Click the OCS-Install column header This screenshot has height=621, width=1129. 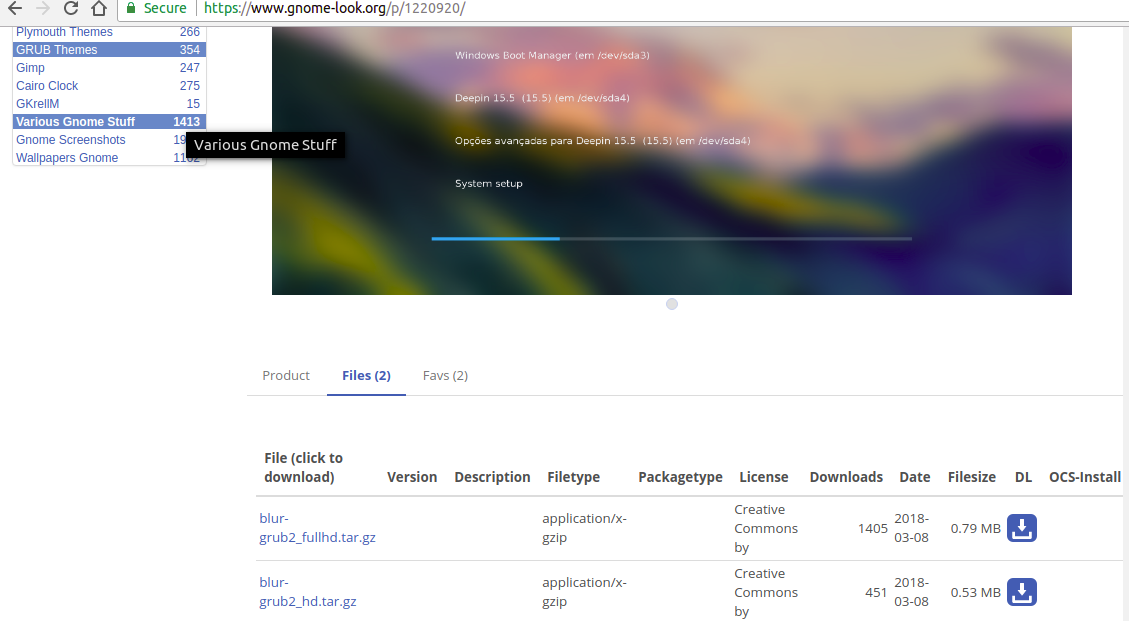click(1084, 477)
